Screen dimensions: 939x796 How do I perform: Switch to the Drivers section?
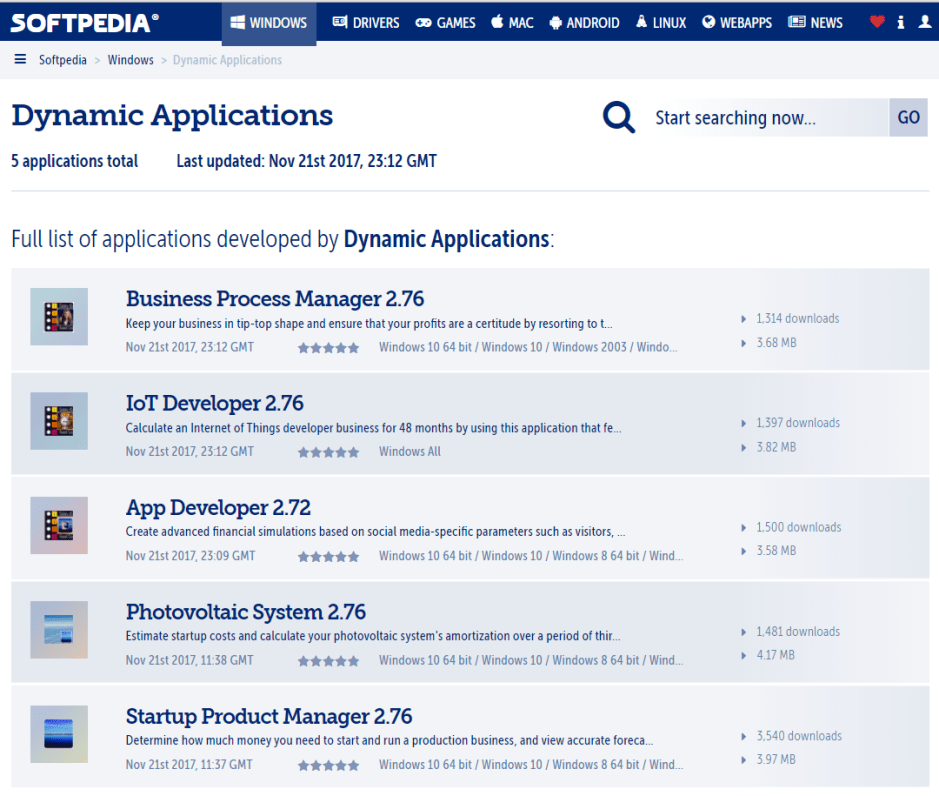coord(365,22)
